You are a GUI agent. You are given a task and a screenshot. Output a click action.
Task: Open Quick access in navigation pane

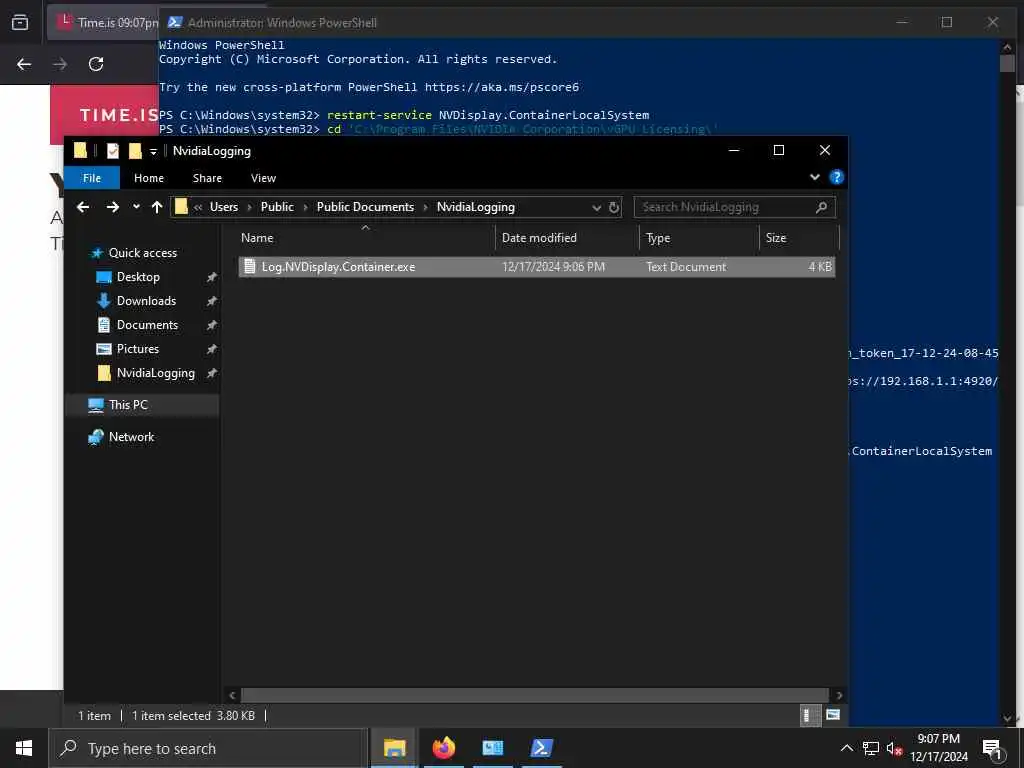(x=142, y=253)
